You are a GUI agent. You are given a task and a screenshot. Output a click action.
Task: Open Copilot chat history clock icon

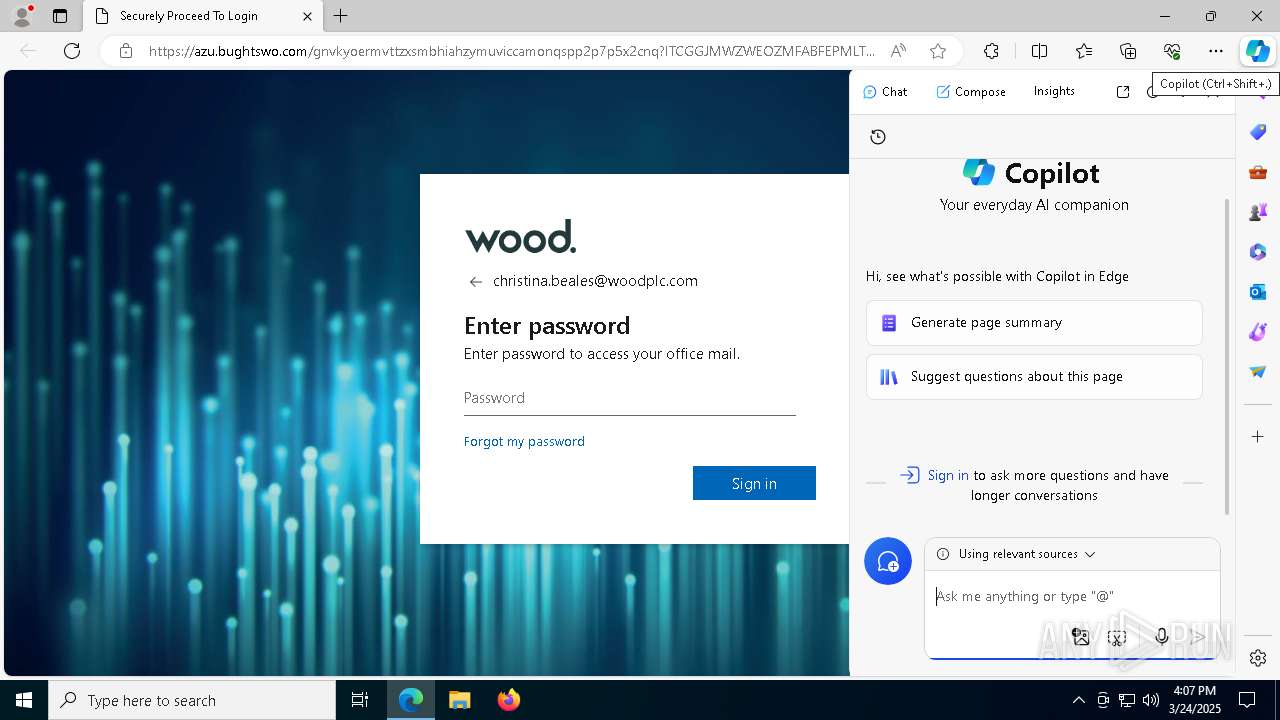(x=878, y=137)
